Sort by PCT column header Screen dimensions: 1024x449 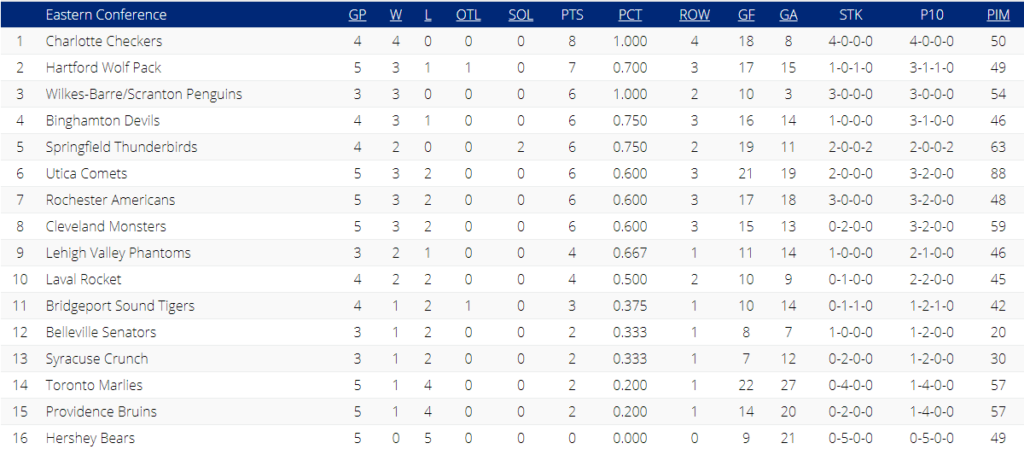630,15
